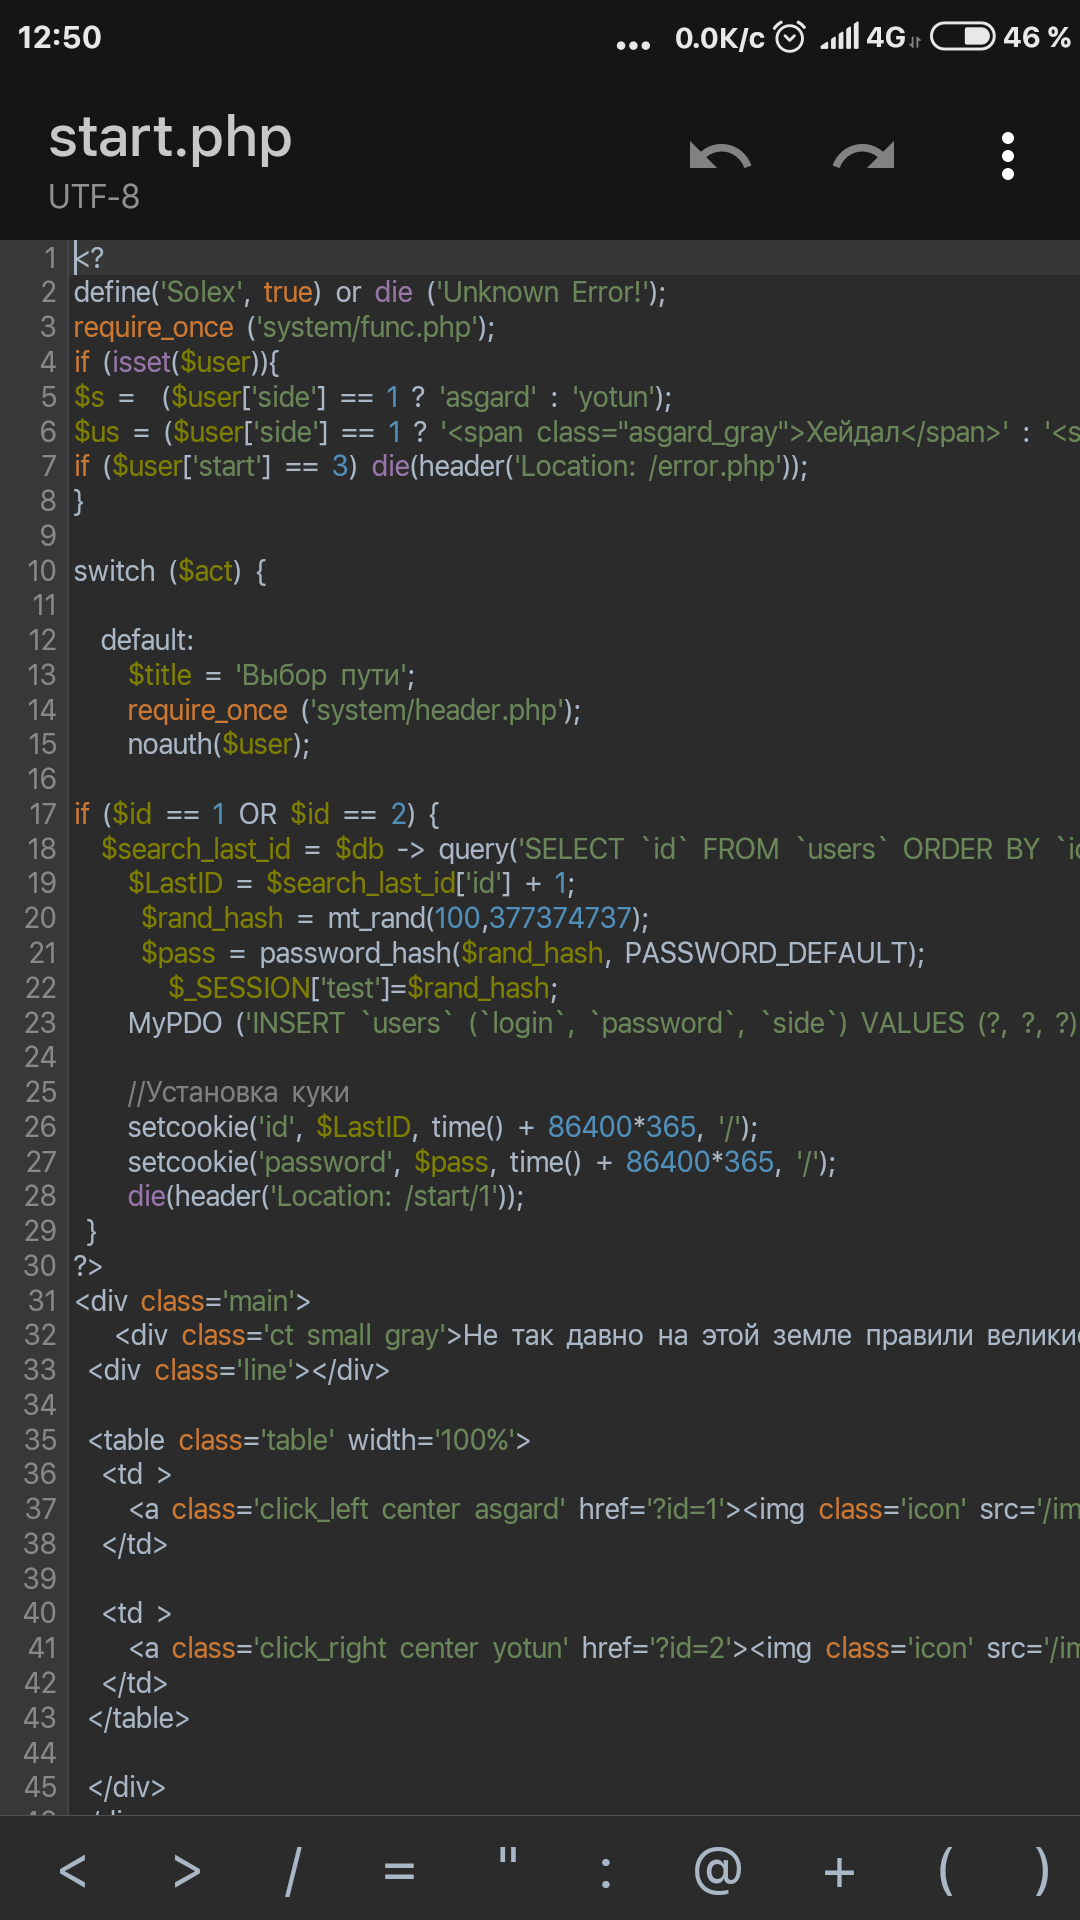Tap the alarm clock status icon

(790, 37)
